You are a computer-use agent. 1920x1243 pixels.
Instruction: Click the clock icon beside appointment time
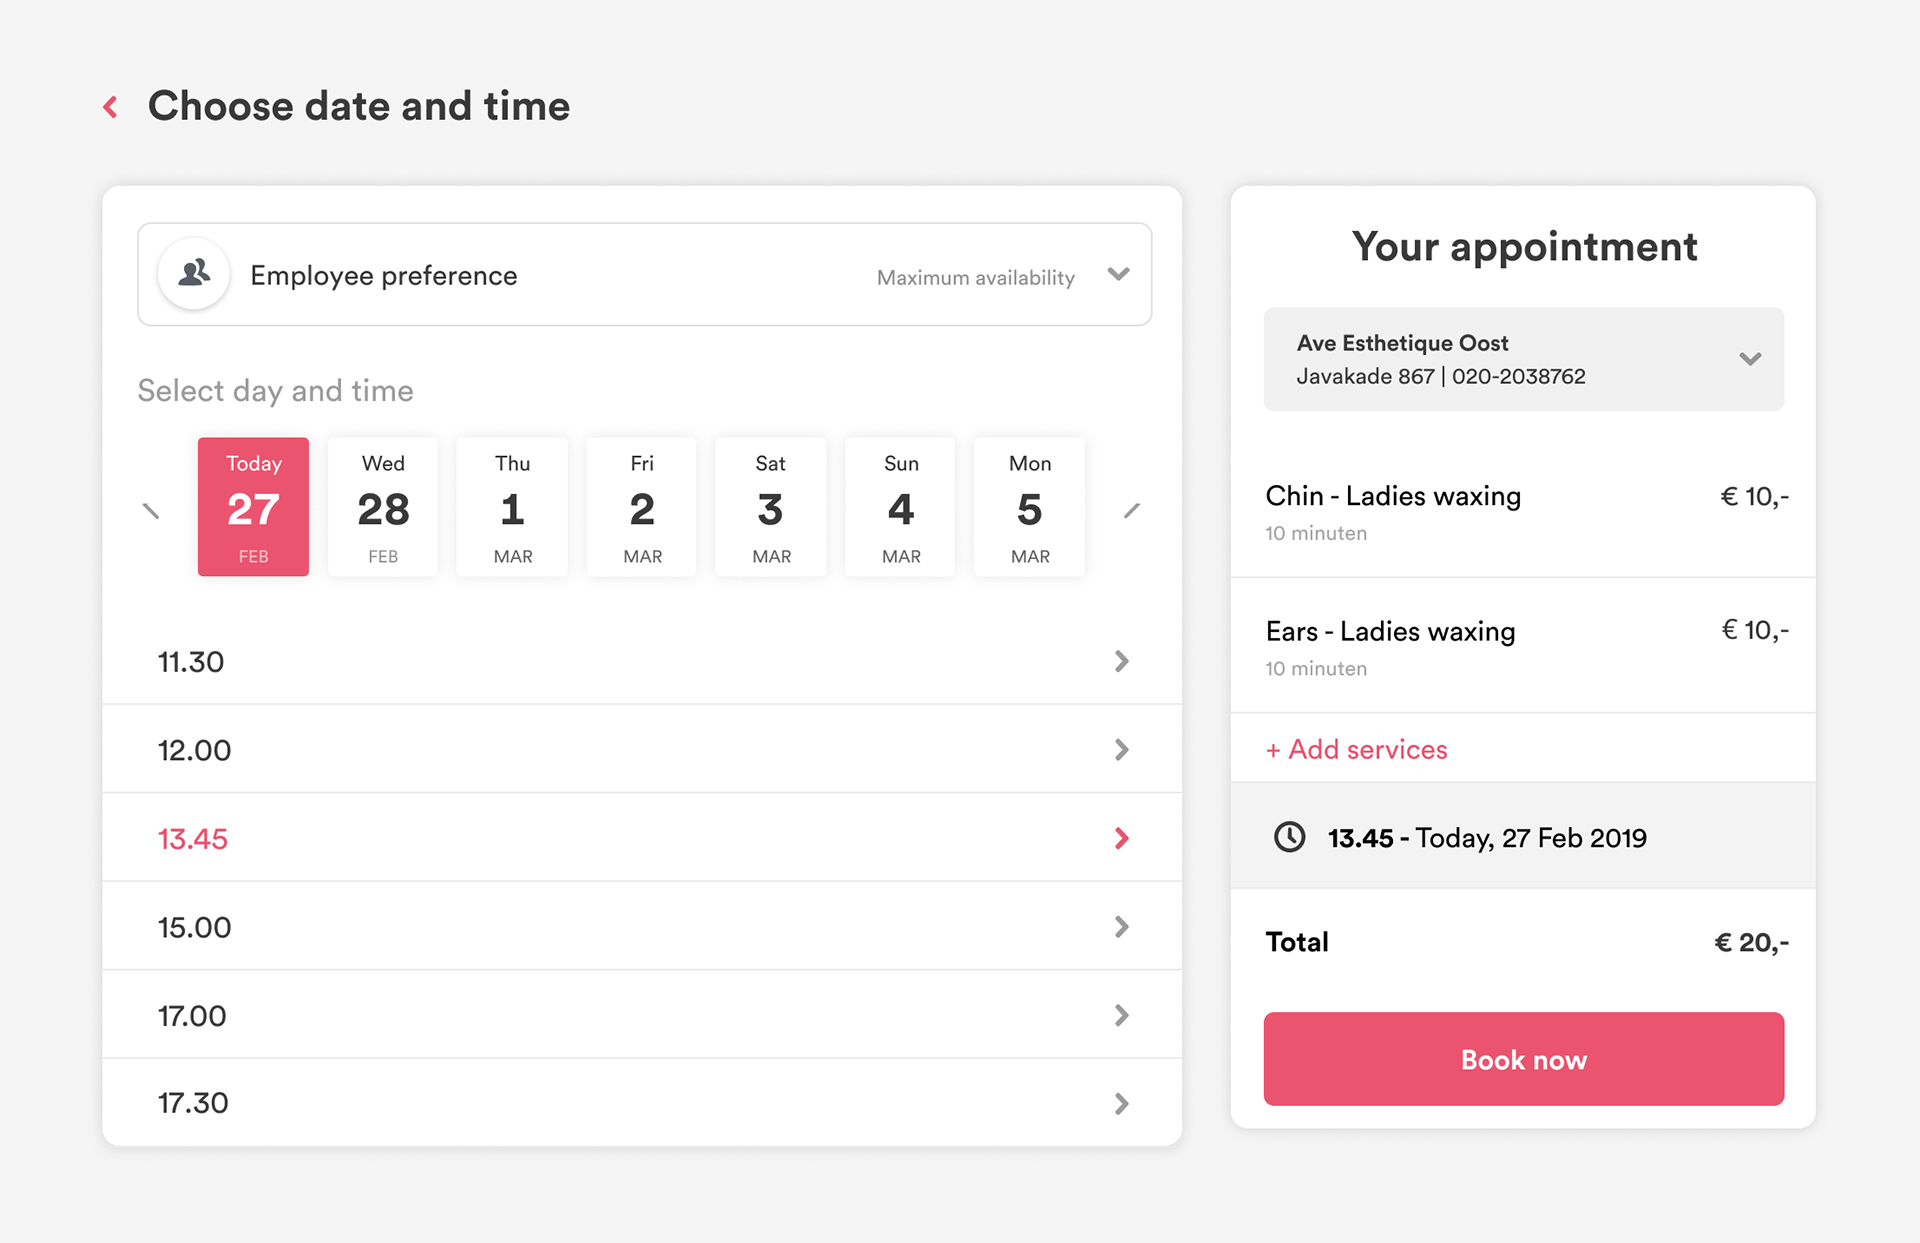pos(1290,837)
